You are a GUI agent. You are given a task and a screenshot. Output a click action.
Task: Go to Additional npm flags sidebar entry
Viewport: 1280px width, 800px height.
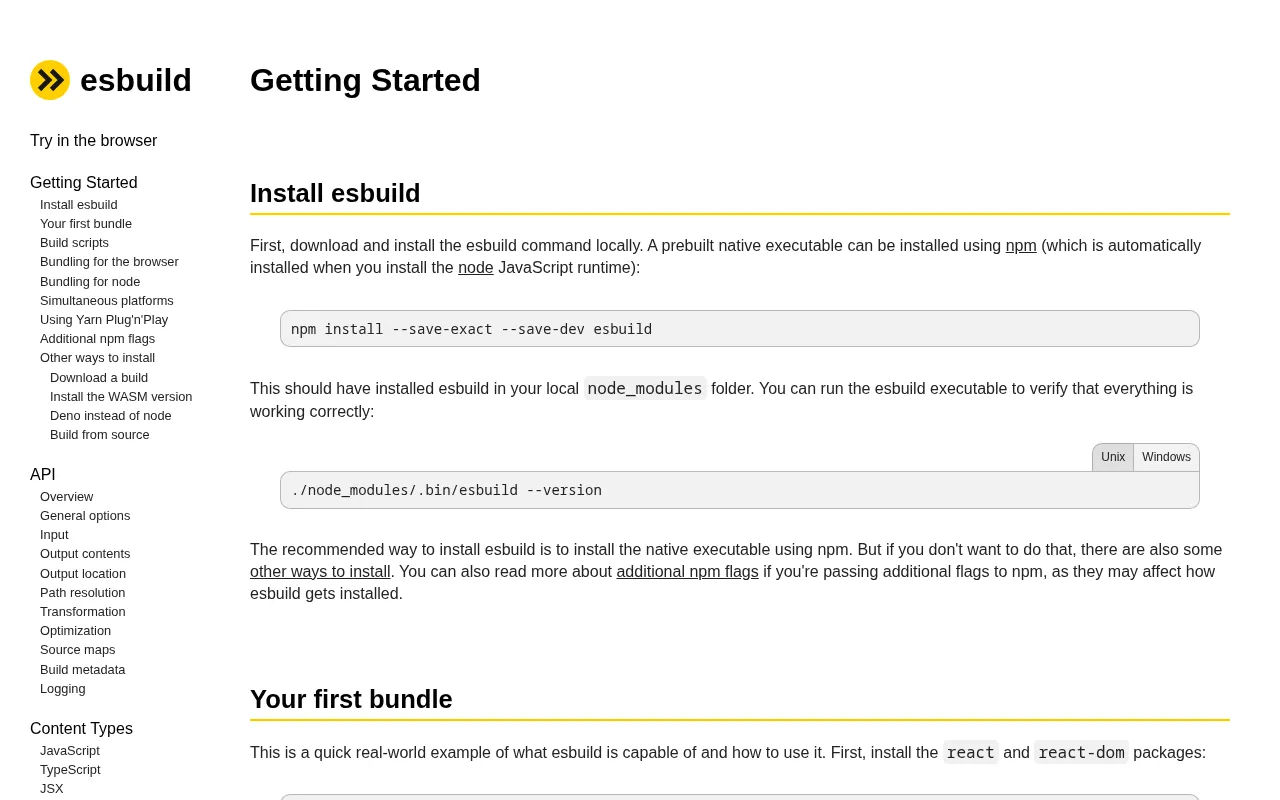tap(97, 339)
